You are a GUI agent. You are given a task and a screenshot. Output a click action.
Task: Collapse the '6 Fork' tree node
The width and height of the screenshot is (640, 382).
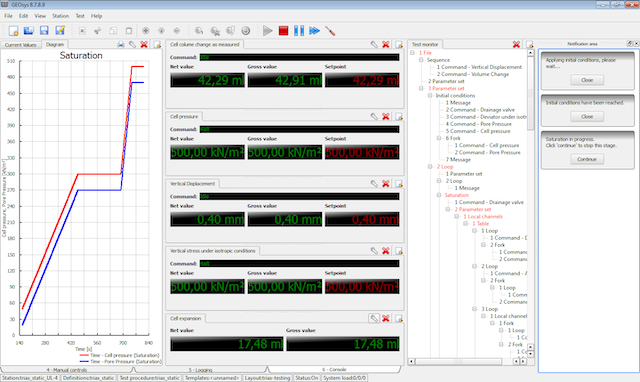click(x=439, y=138)
